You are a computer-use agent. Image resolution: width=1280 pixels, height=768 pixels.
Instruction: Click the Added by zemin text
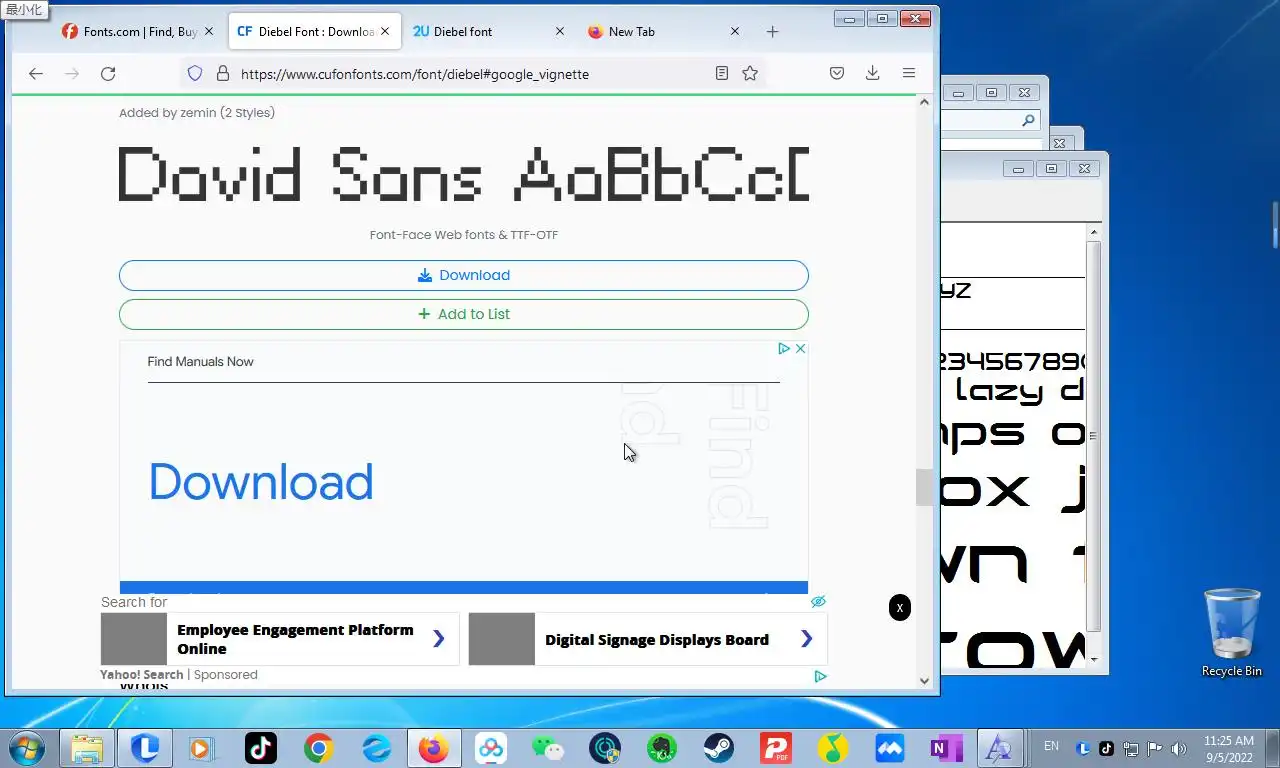pyautogui.click(x=197, y=112)
